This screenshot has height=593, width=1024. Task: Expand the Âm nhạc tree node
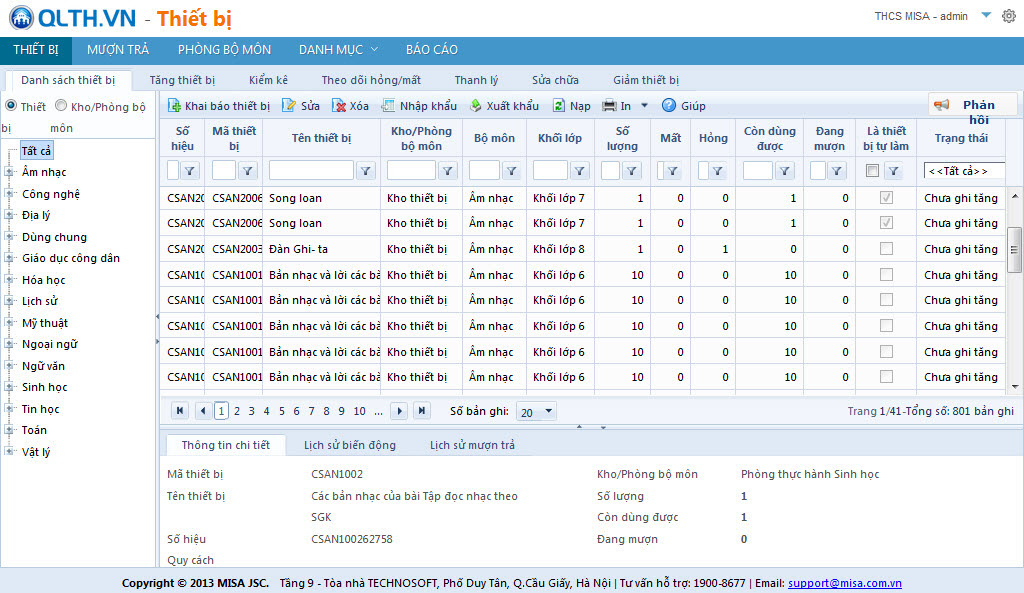(10, 172)
